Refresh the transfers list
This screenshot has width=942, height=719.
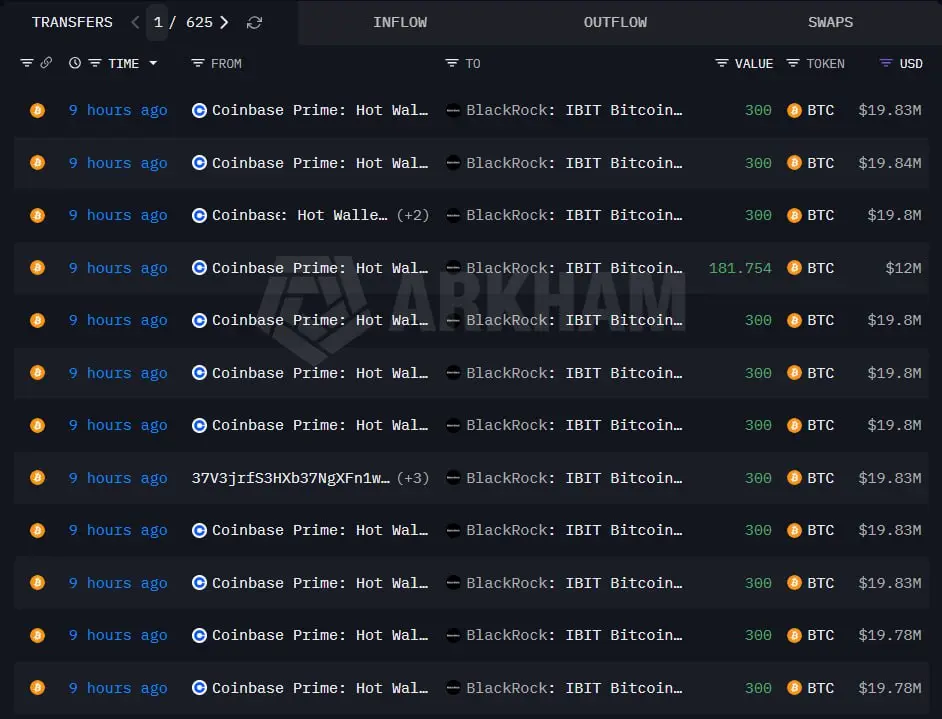point(254,23)
